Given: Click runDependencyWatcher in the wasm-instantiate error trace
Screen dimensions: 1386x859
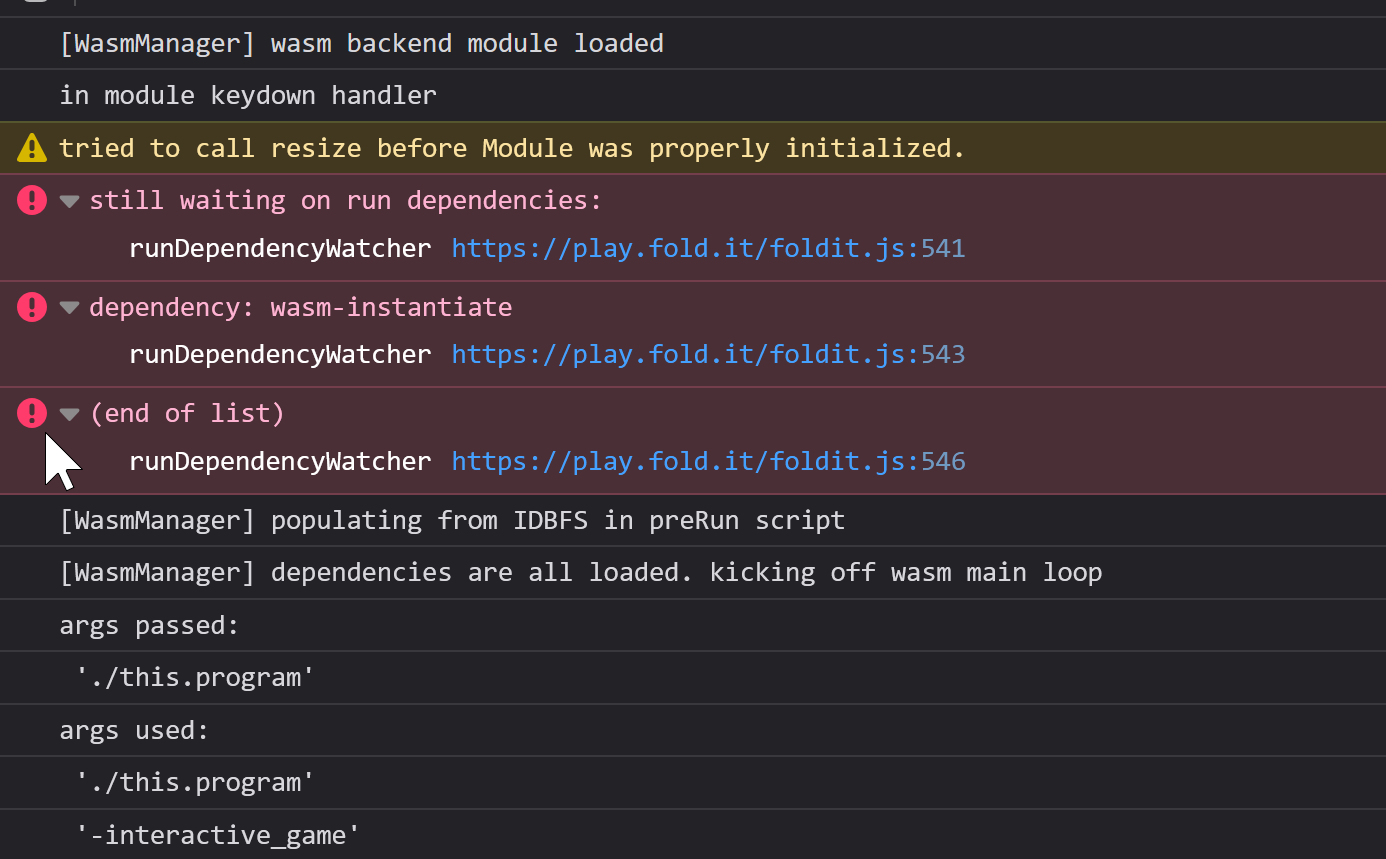Looking at the screenshot, I should 280,355.
